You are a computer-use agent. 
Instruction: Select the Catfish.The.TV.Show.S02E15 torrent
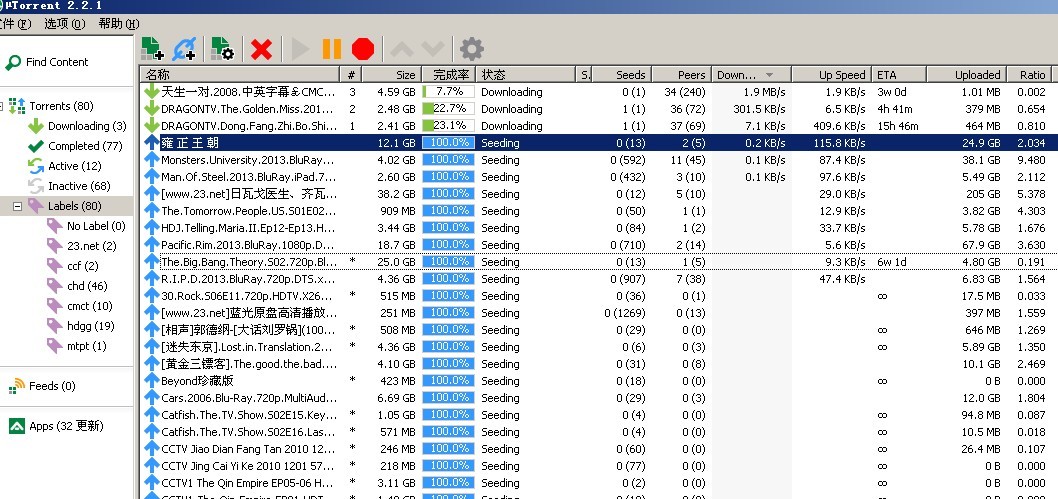click(x=599, y=415)
